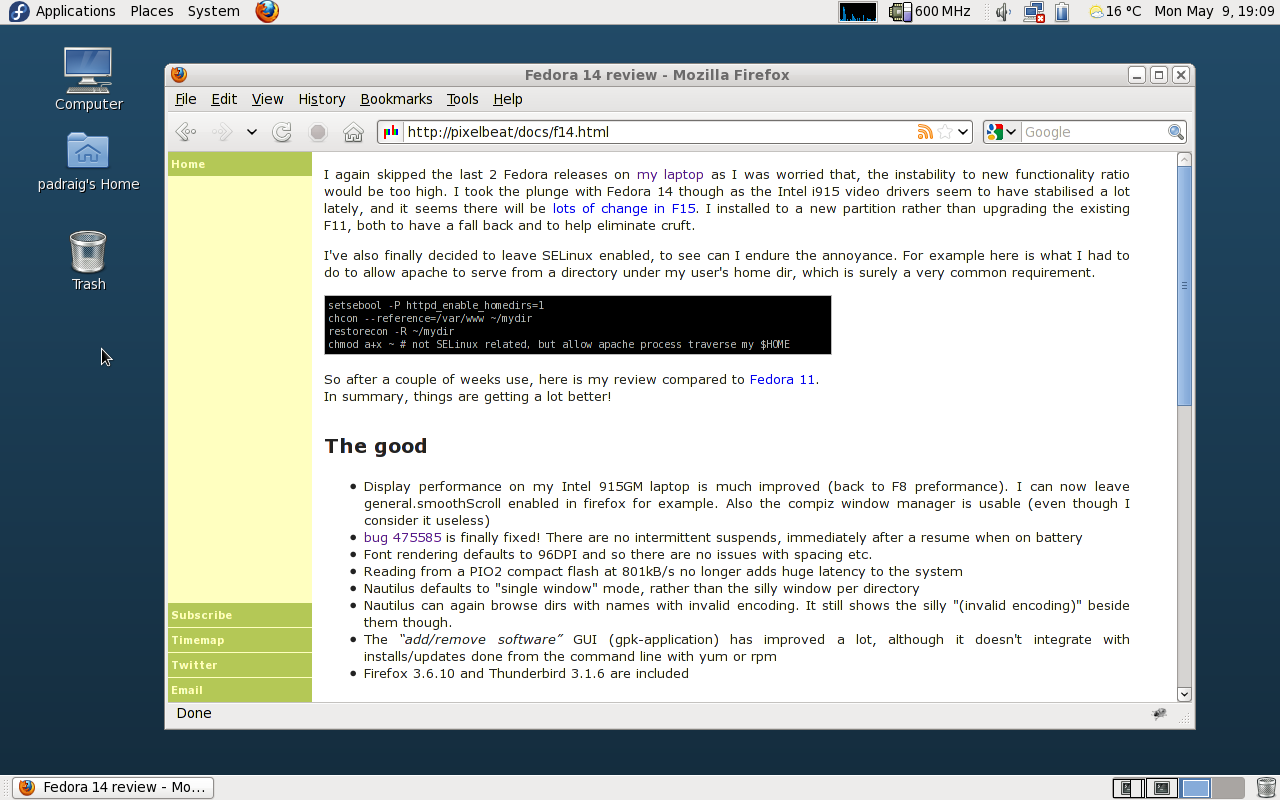The height and width of the screenshot is (800, 1280).
Task: Open the Edit menu
Action: pyautogui.click(x=224, y=99)
